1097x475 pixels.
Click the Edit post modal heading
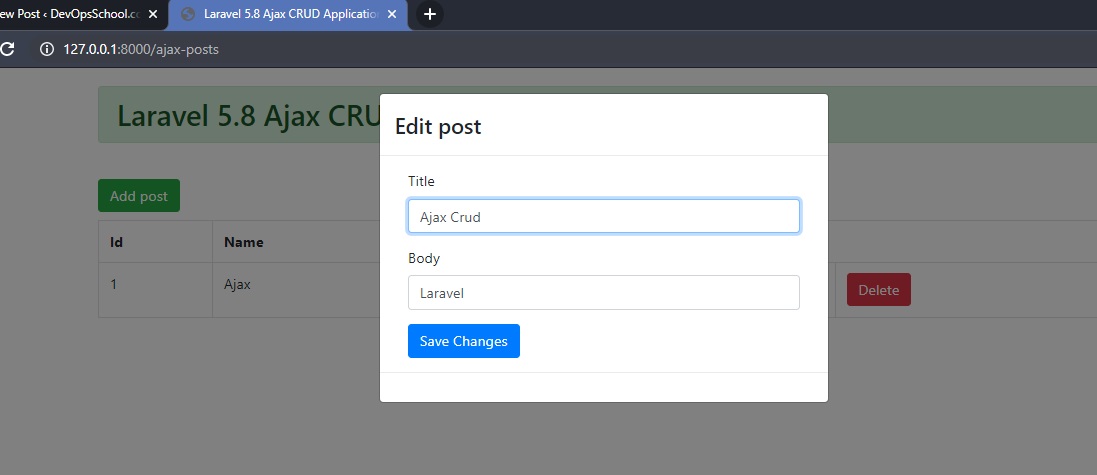(438, 126)
